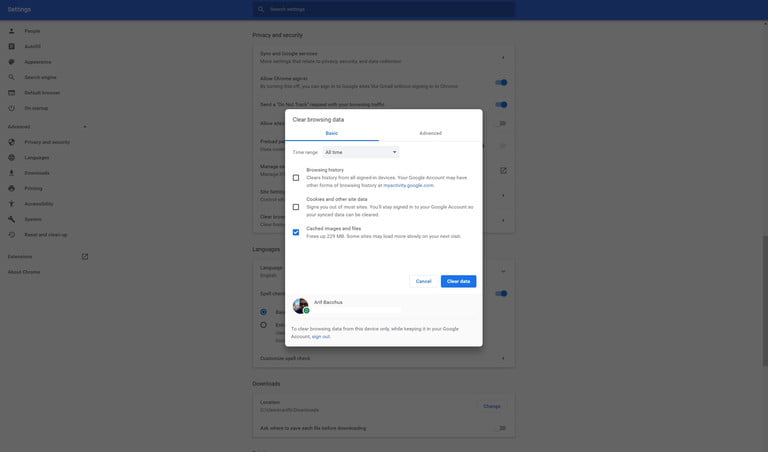768x452 pixels.
Task: Click the Clear data button
Action: pos(458,281)
